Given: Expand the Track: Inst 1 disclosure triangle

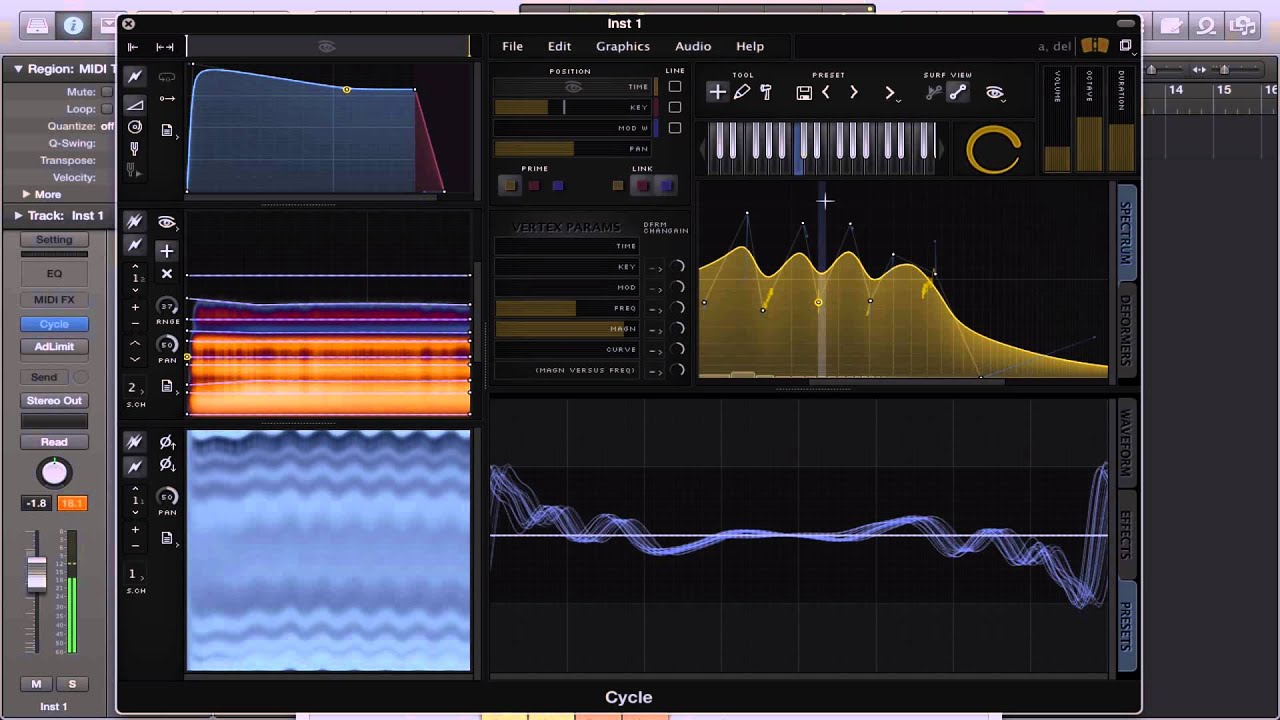Looking at the screenshot, I should [18, 215].
